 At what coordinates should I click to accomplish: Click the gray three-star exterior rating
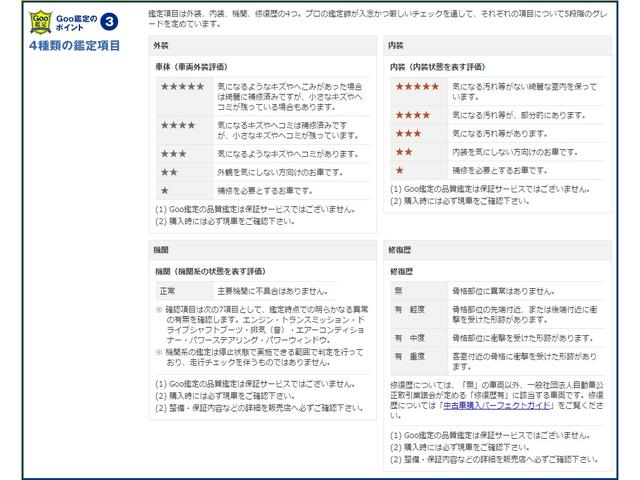tap(173, 153)
